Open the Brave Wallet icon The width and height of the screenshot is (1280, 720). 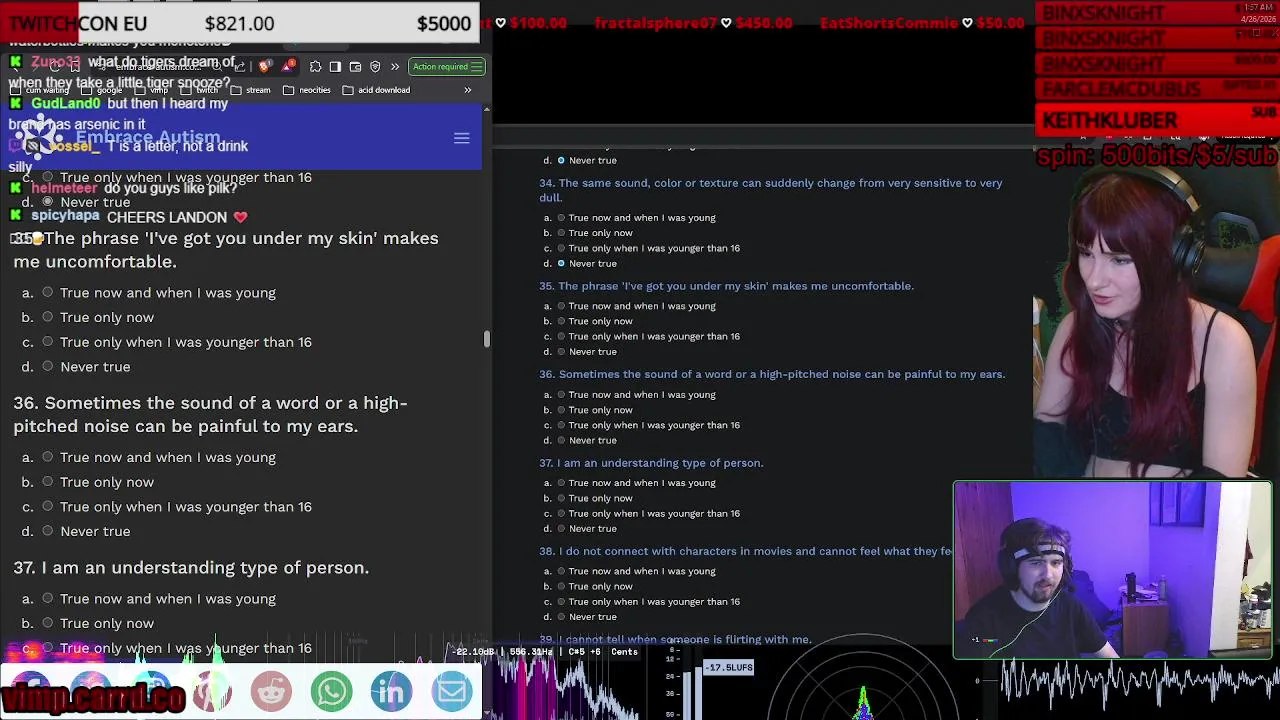355,67
